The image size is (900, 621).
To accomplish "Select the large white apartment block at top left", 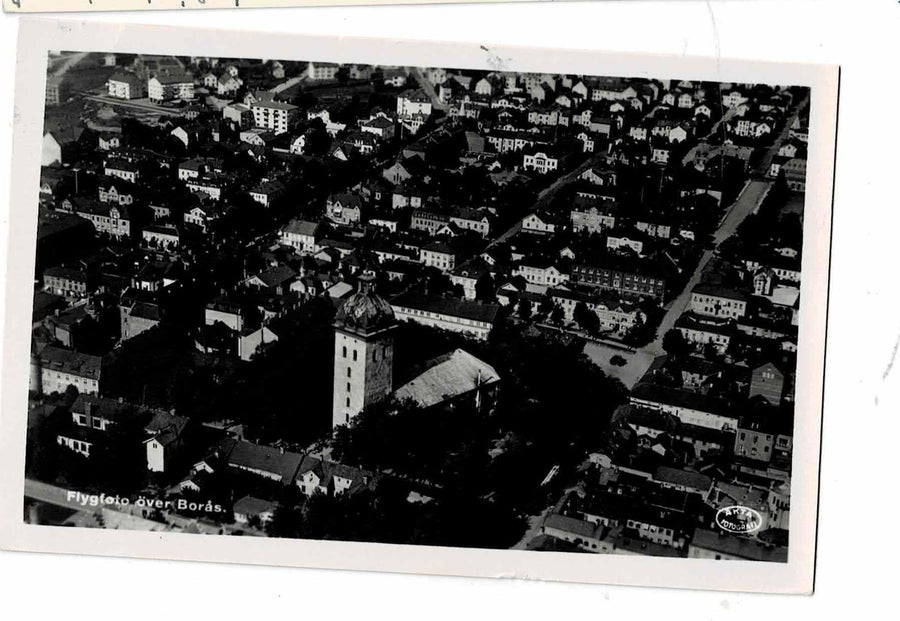I will tap(273, 114).
